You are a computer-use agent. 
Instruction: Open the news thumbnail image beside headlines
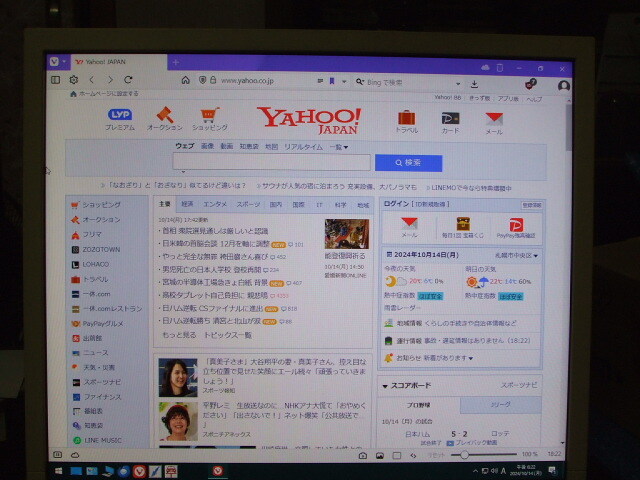(347, 234)
